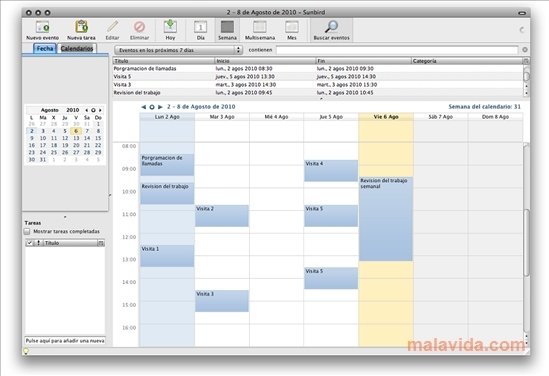
Task: Click the lightbulb status bar icon
Action: pyautogui.click(x=26, y=351)
